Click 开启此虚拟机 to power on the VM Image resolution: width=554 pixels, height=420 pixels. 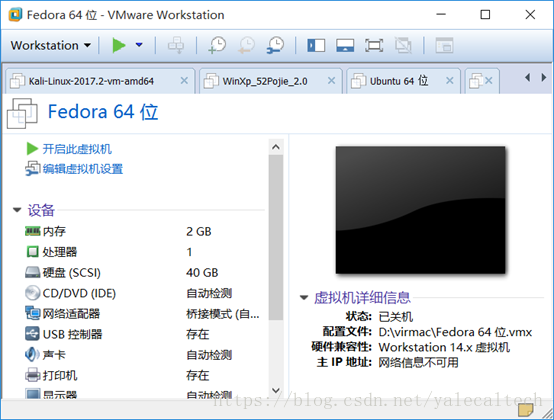pos(77,149)
